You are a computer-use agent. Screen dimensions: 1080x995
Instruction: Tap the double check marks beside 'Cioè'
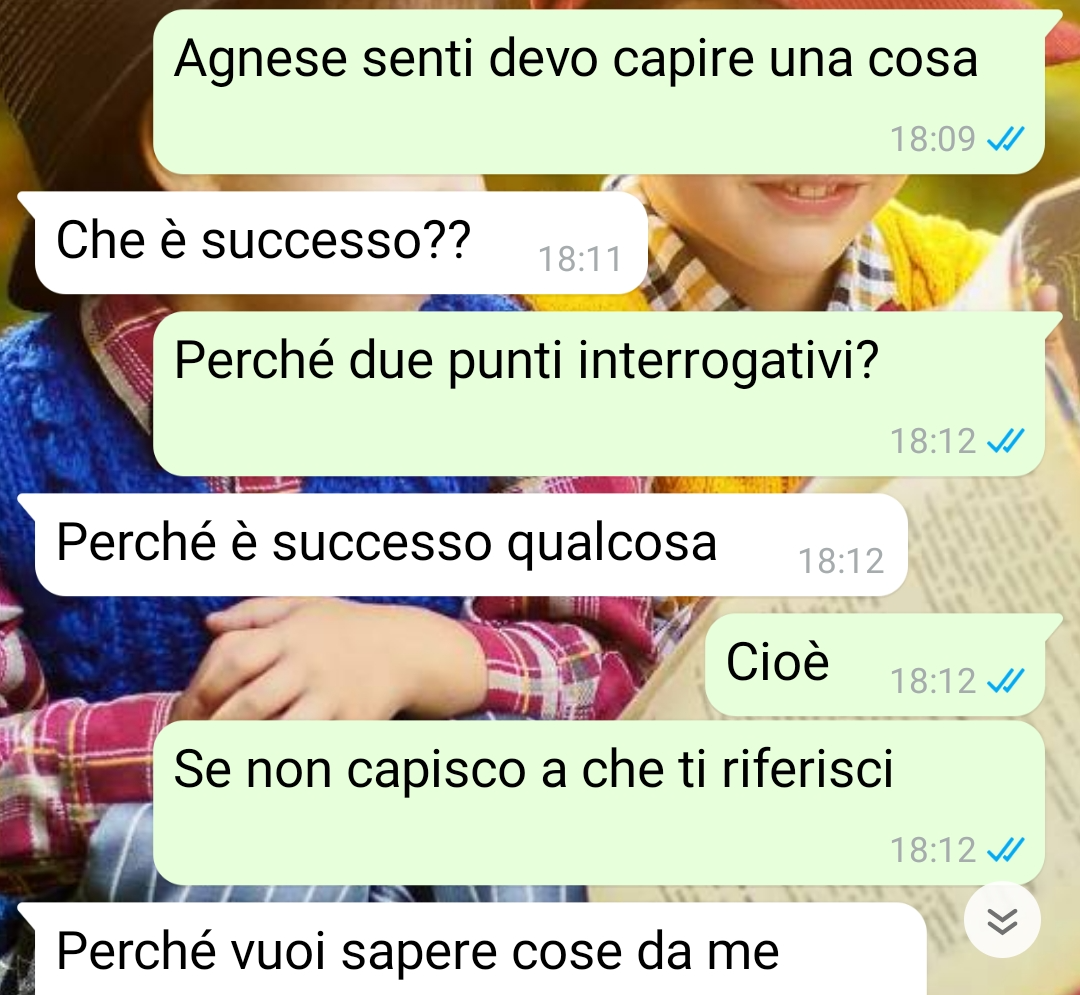coord(1006,681)
